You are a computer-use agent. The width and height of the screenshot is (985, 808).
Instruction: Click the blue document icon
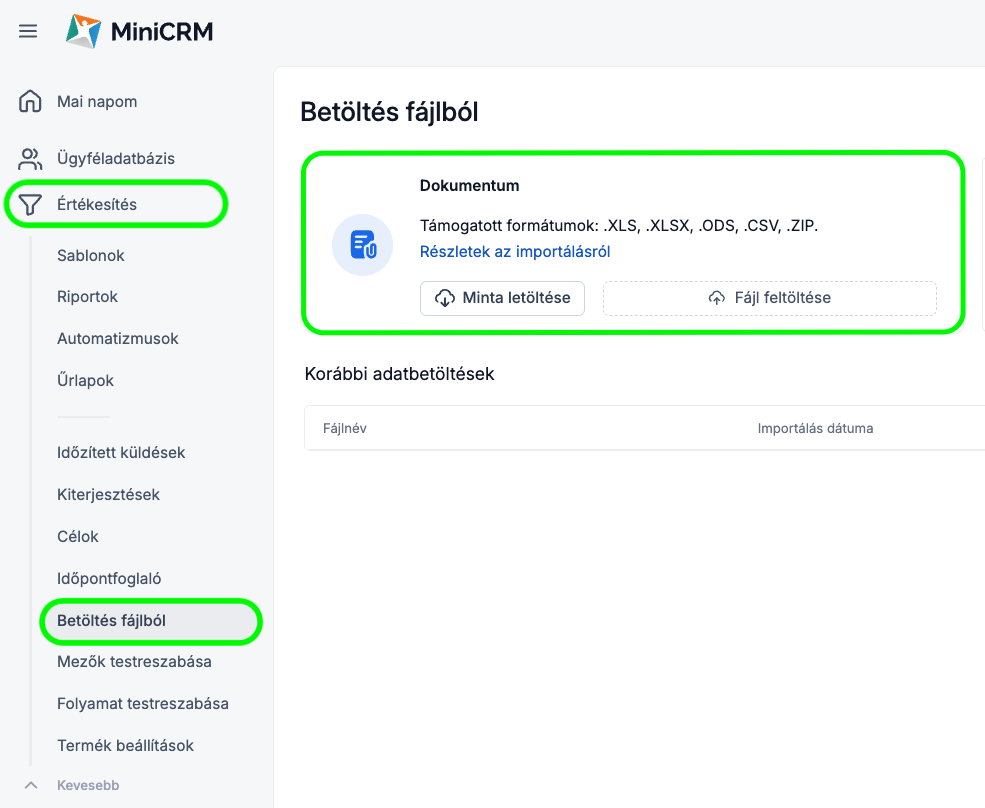[x=362, y=244]
